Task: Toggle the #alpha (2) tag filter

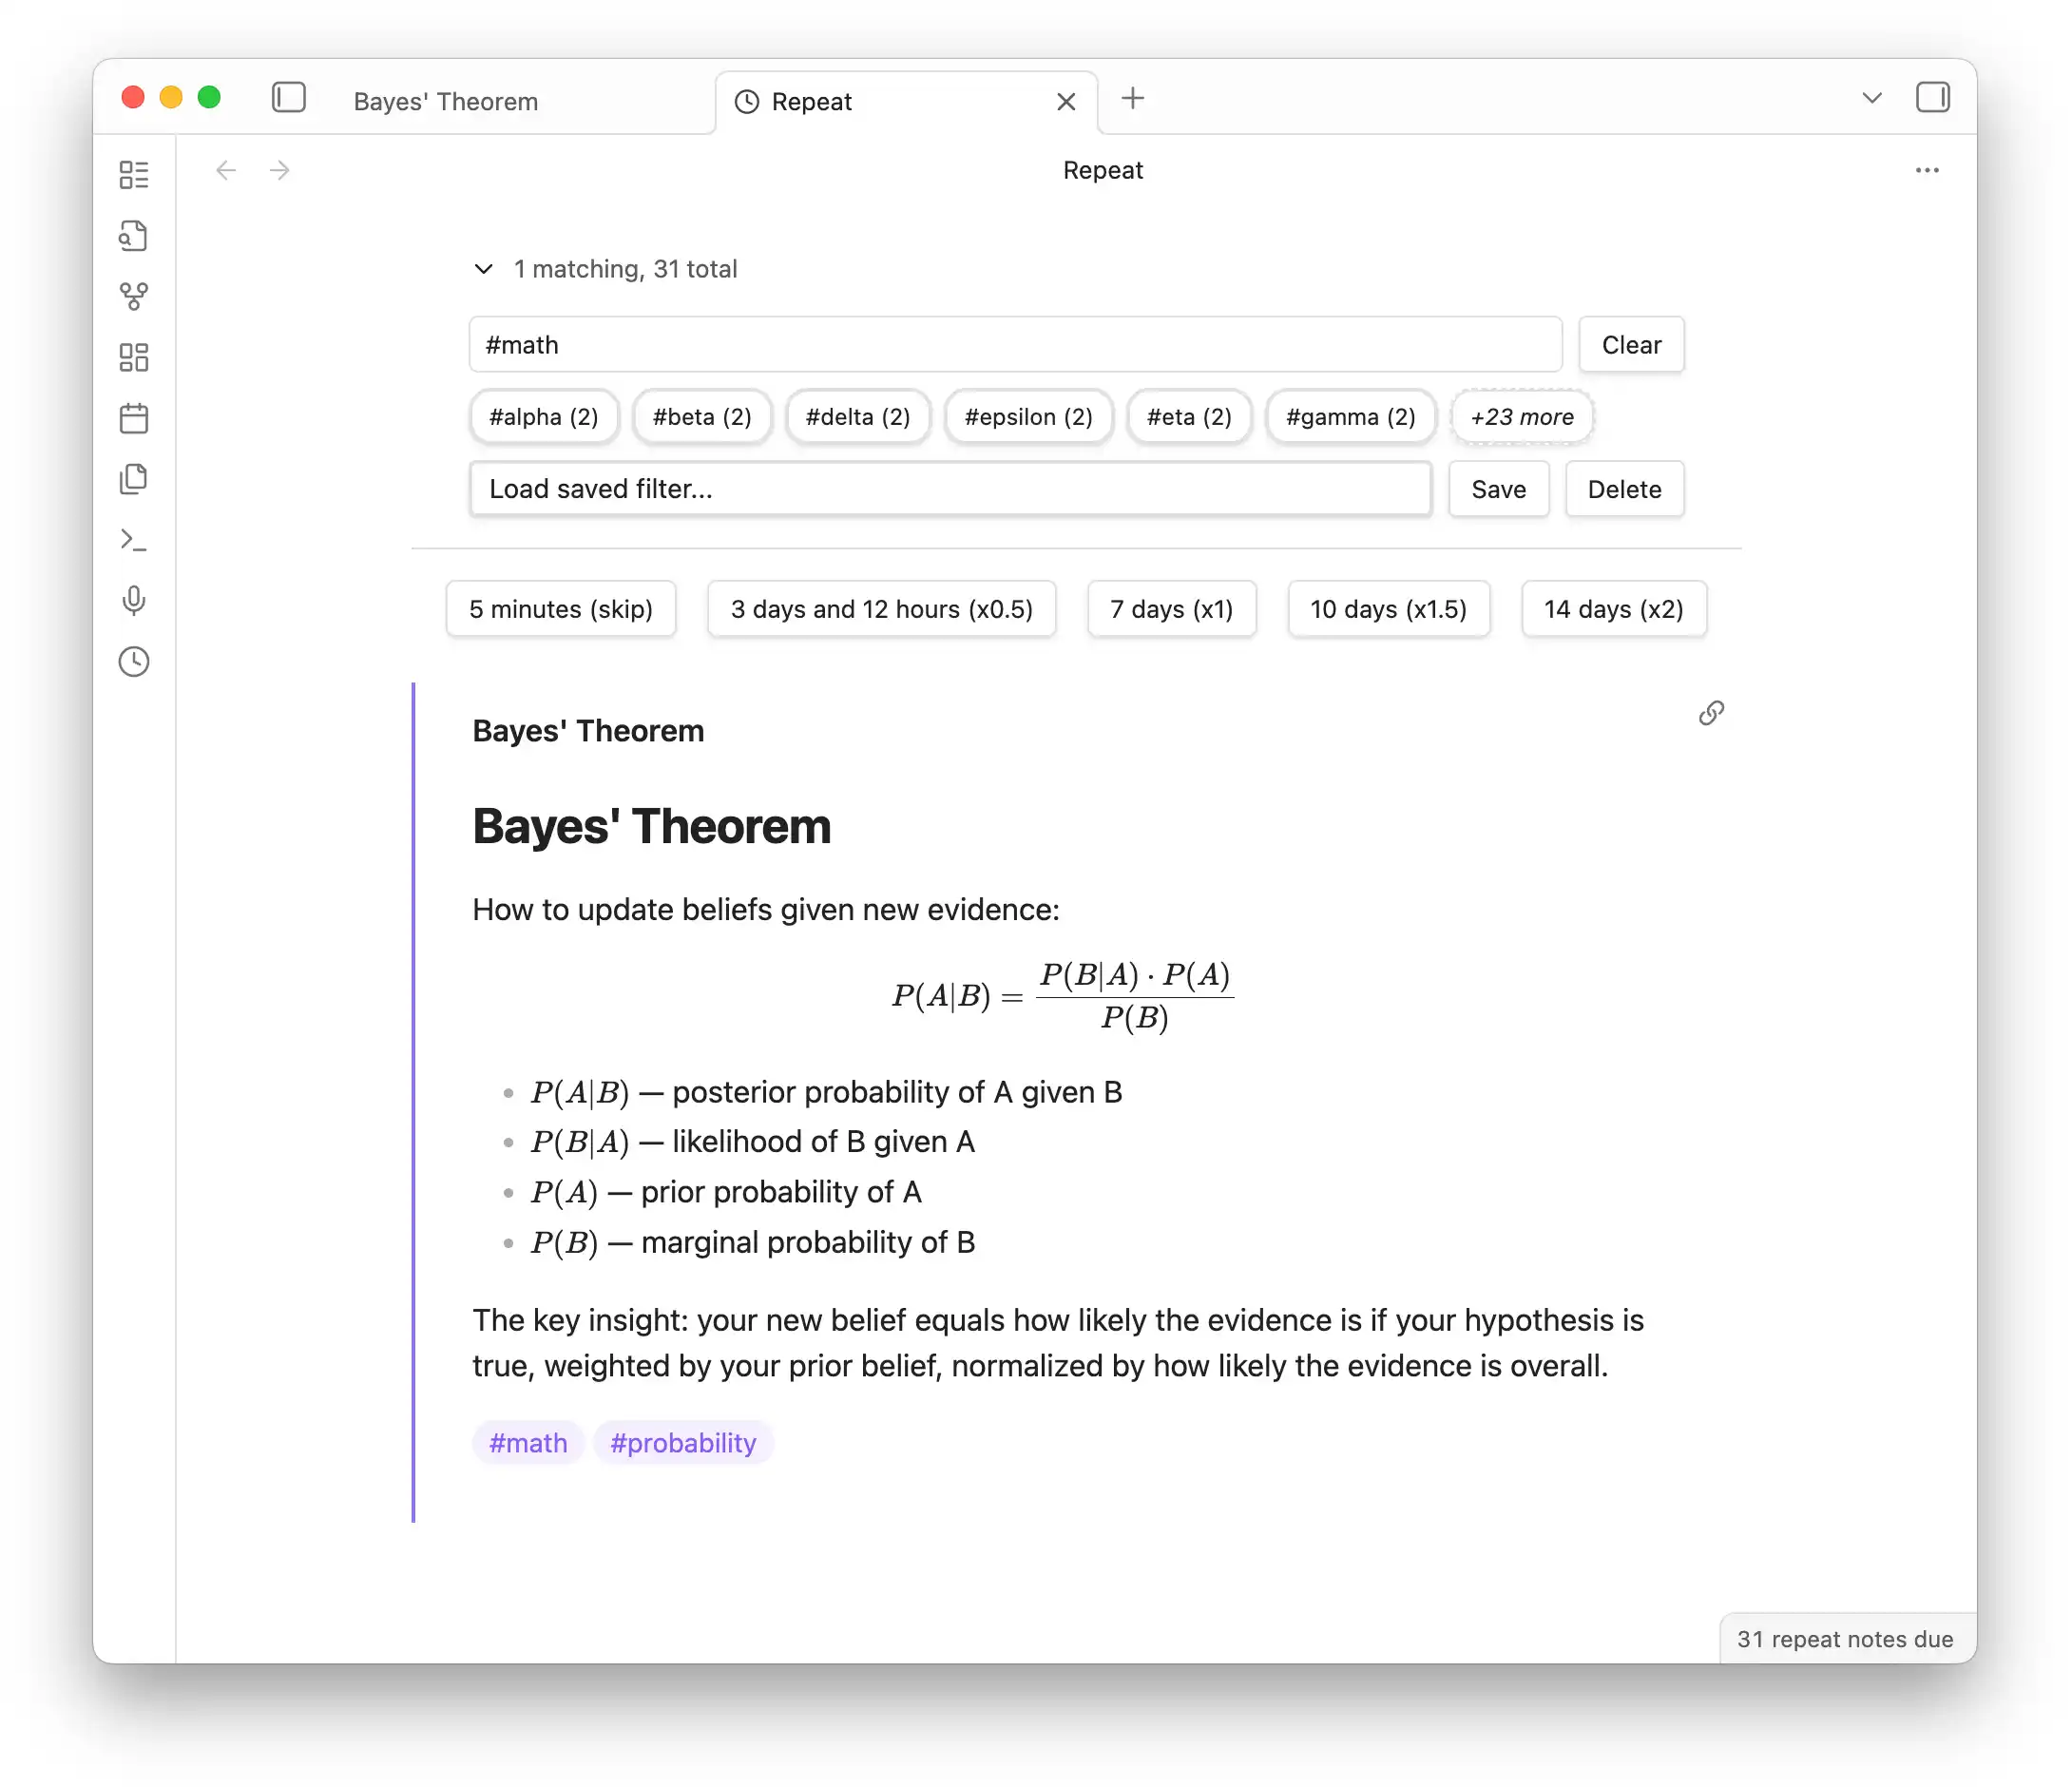Action: click(x=543, y=417)
